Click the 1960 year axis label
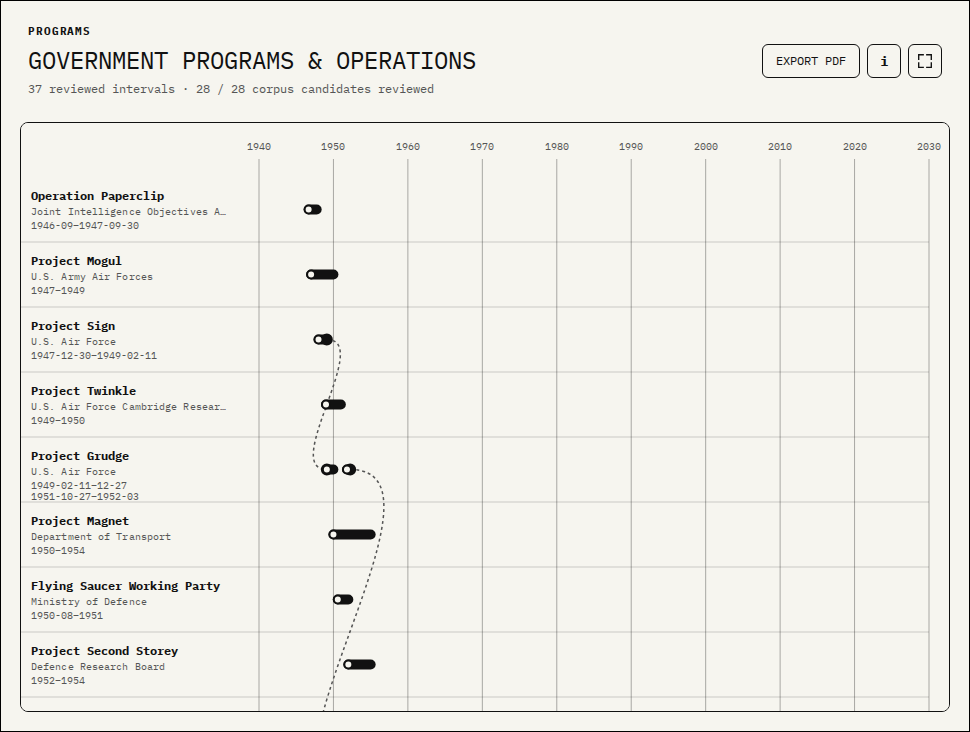The height and width of the screenshot is (732, 970). tap(408, 147)
